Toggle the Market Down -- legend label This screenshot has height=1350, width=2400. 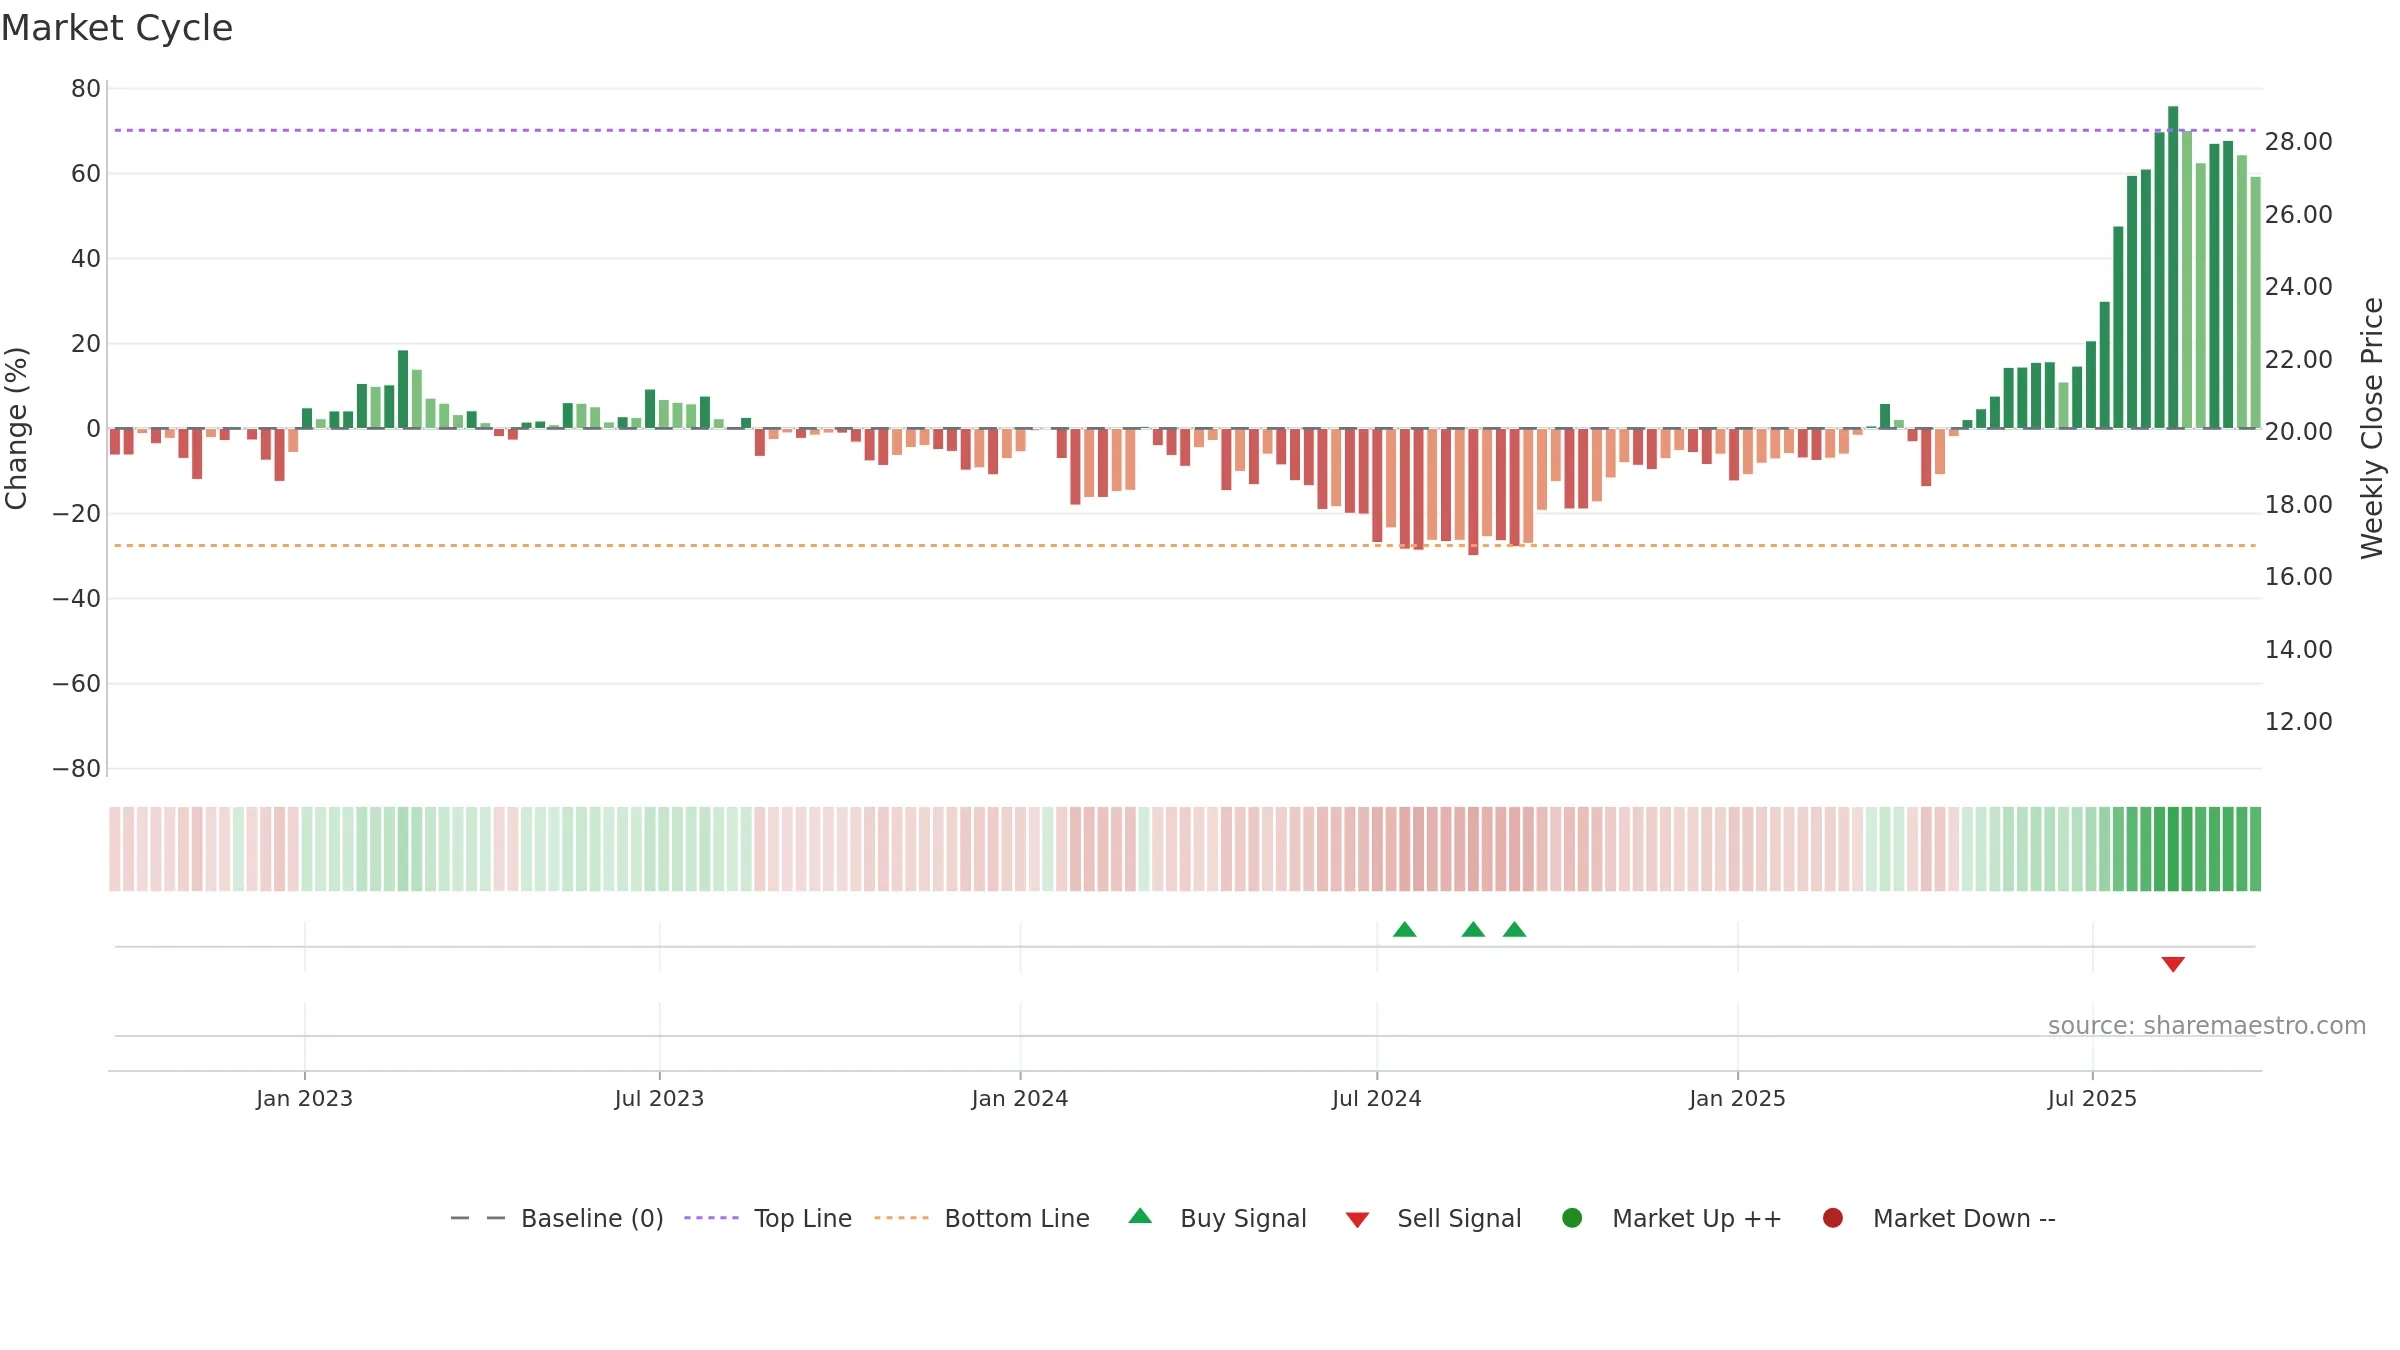pos(1964,1218)
